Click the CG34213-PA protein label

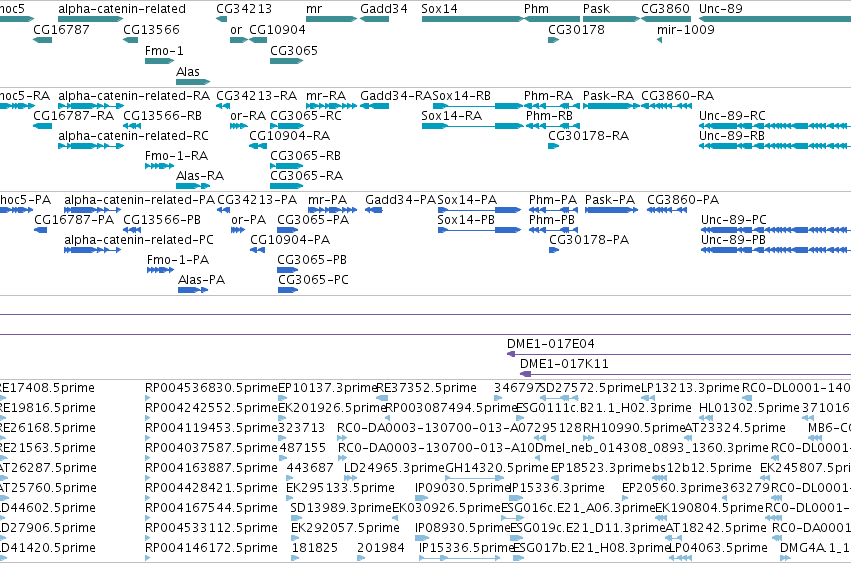[257, 200]
